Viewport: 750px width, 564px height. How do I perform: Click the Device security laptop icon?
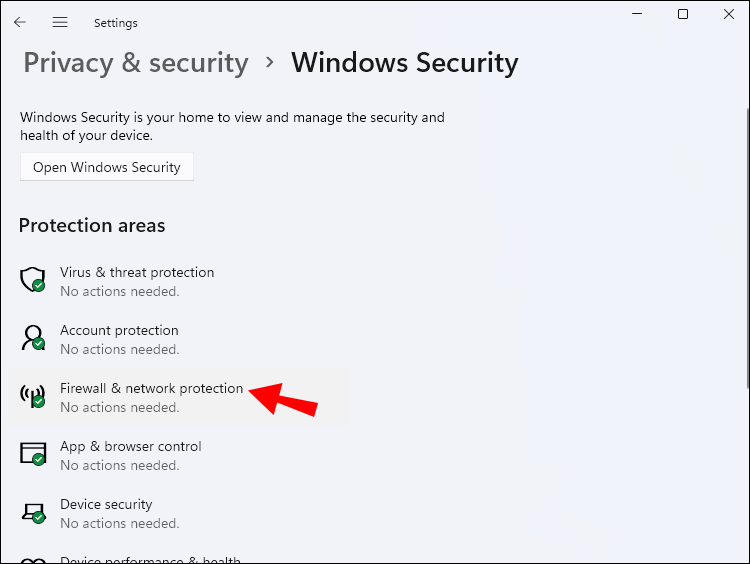click(33, 511)
